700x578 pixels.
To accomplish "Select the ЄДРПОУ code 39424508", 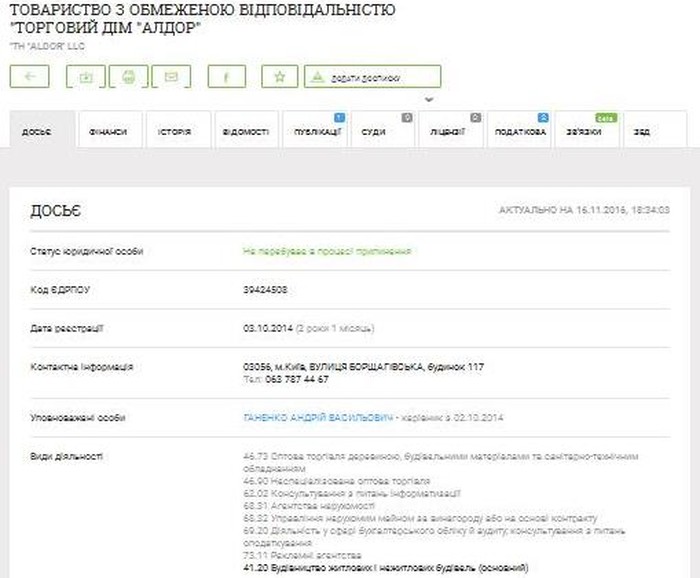I will pos(265,290).
